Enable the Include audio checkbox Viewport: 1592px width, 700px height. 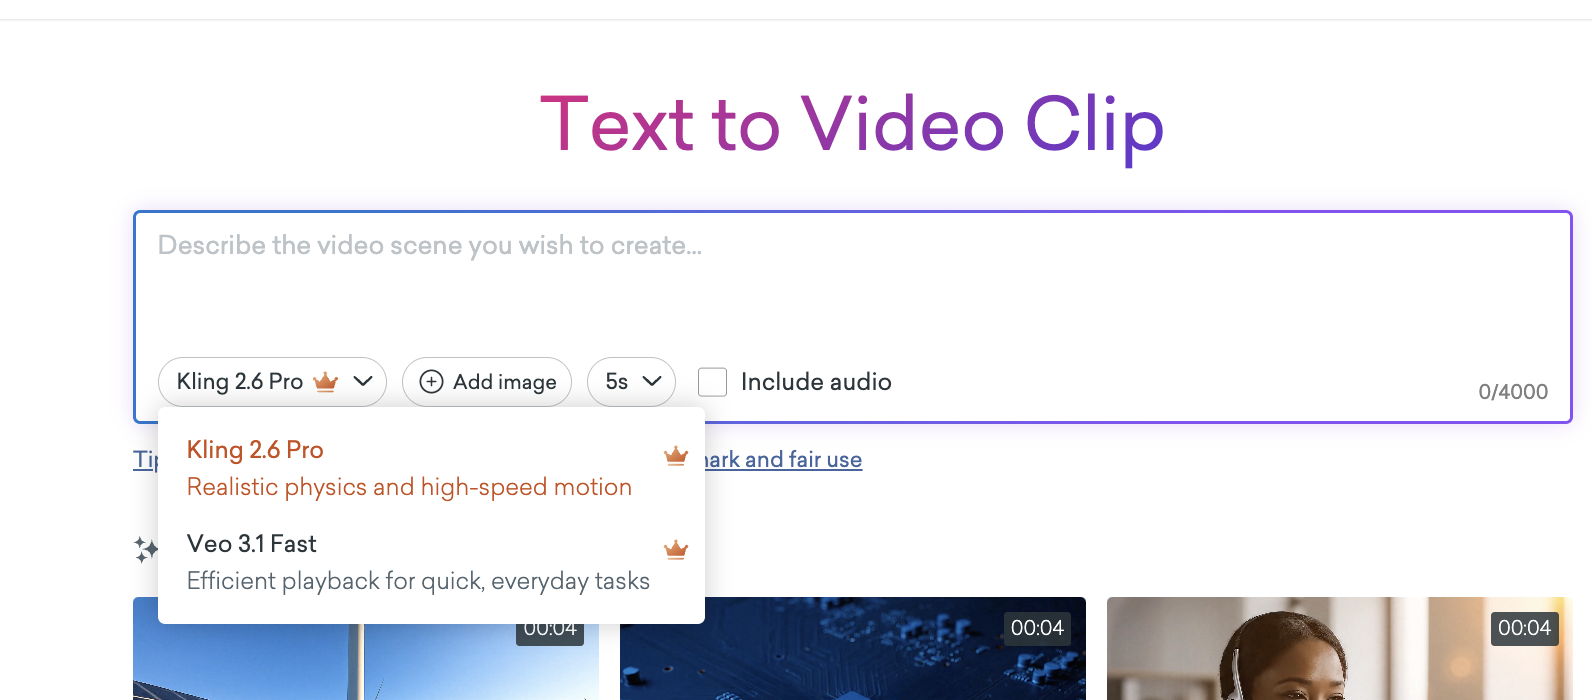[x=712, y=382]
